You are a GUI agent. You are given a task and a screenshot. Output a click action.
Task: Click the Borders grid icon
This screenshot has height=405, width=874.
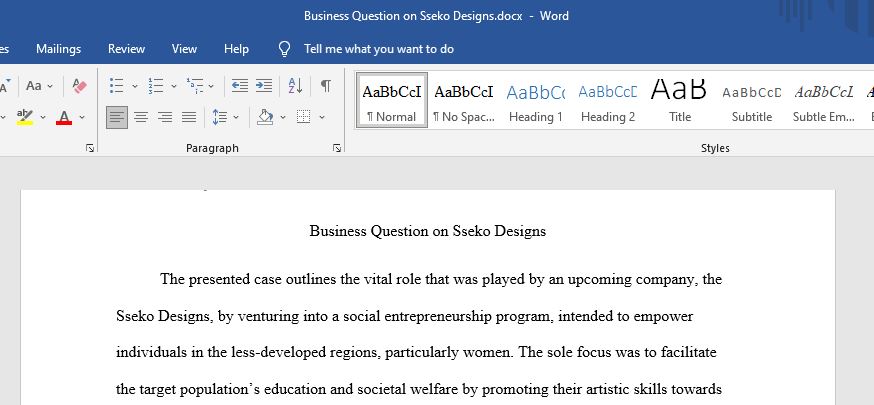pos(304,117)
